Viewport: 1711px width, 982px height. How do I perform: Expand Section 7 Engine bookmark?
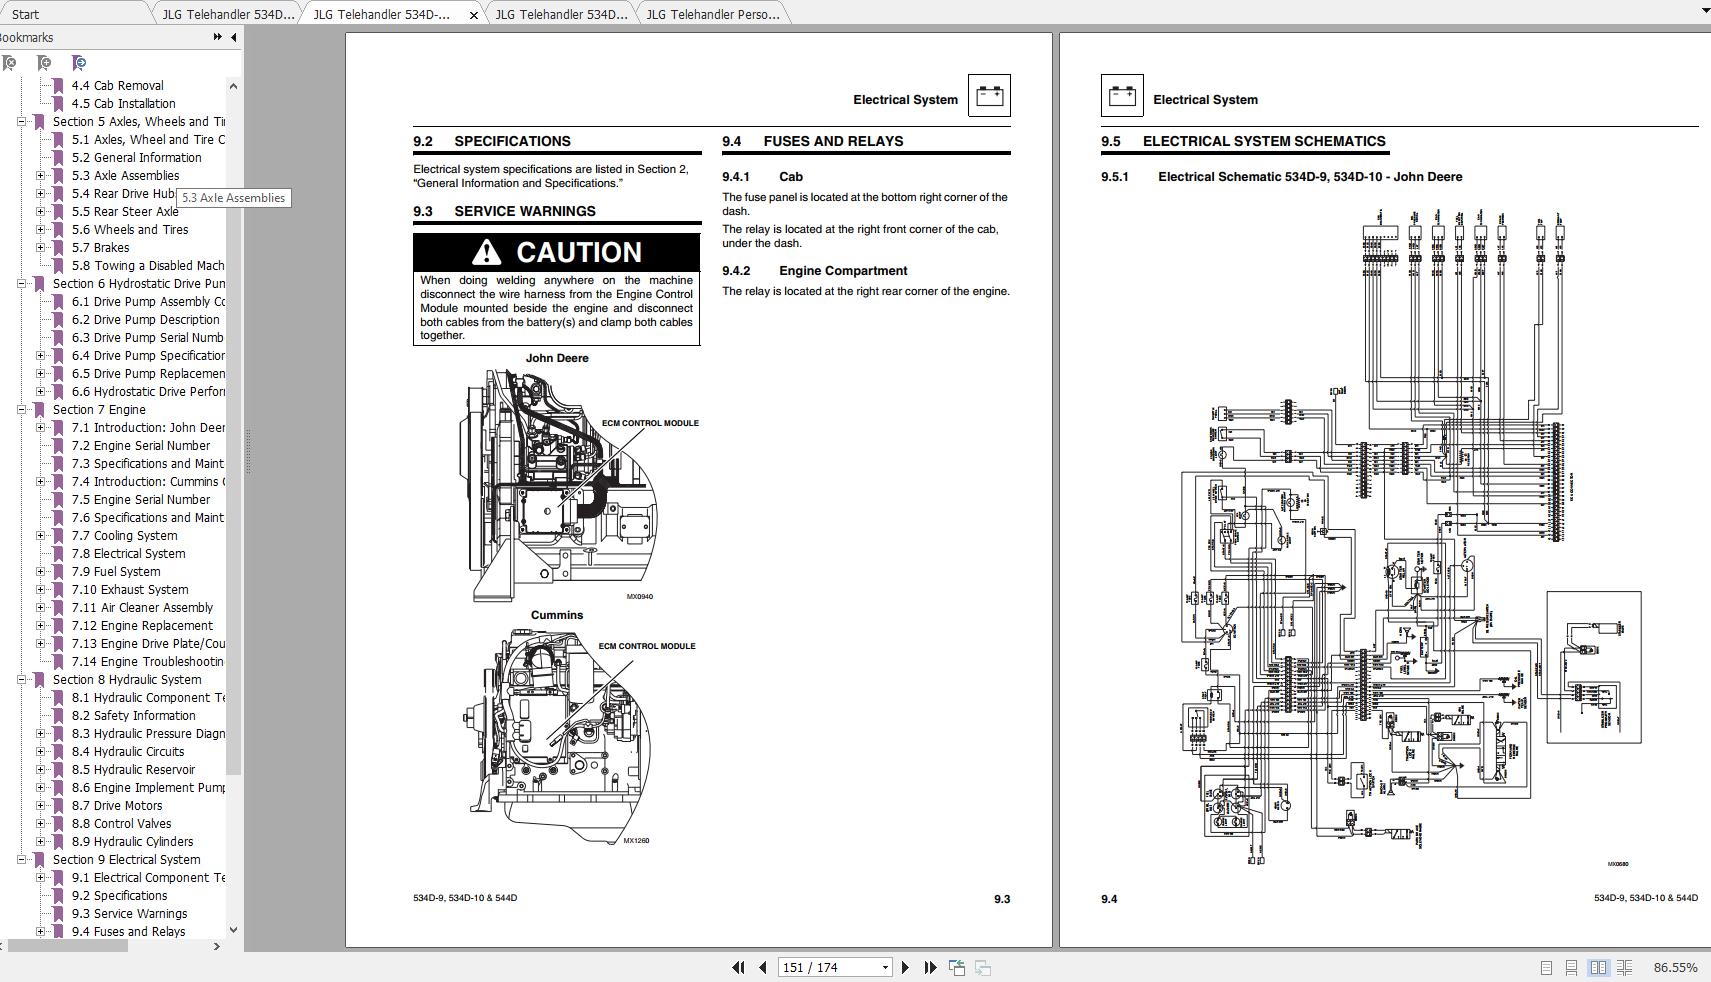[x=22, y=409]
